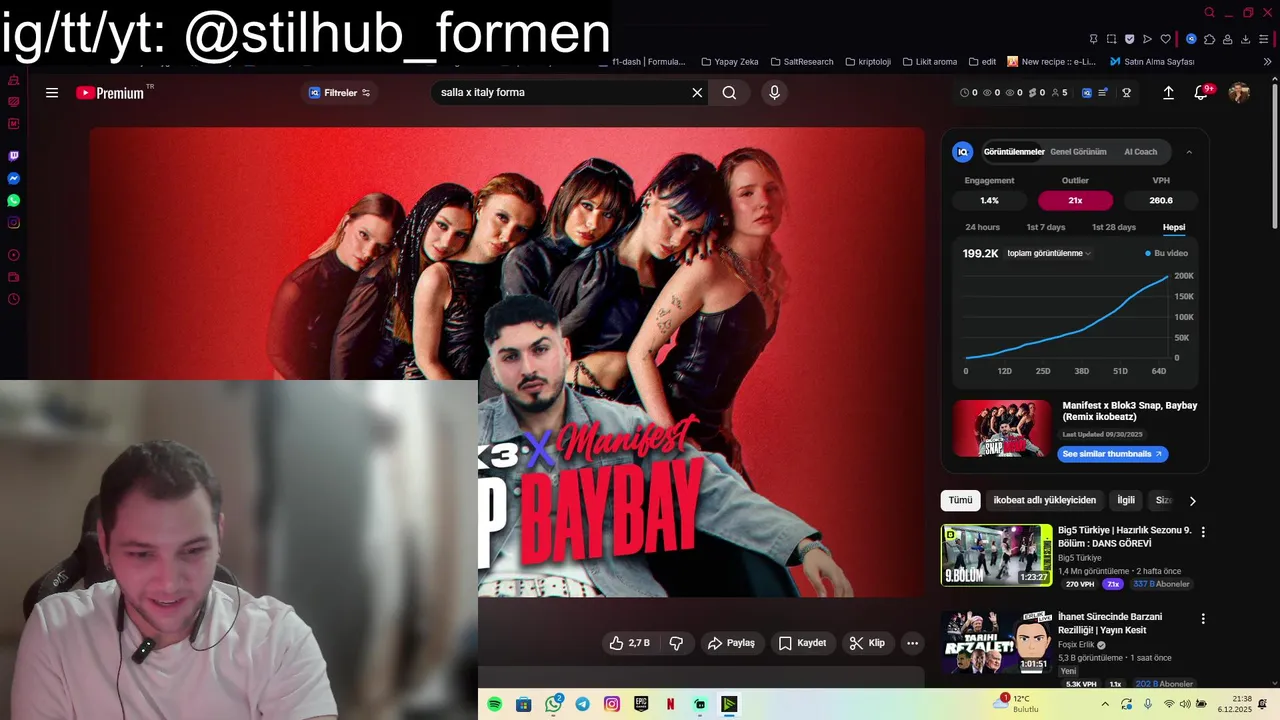The width and height of the screenshot is (1280, 720).
Task: Open notifications bell with 9+ badge
Action: pyautogui.click(x=1203, y=93)
